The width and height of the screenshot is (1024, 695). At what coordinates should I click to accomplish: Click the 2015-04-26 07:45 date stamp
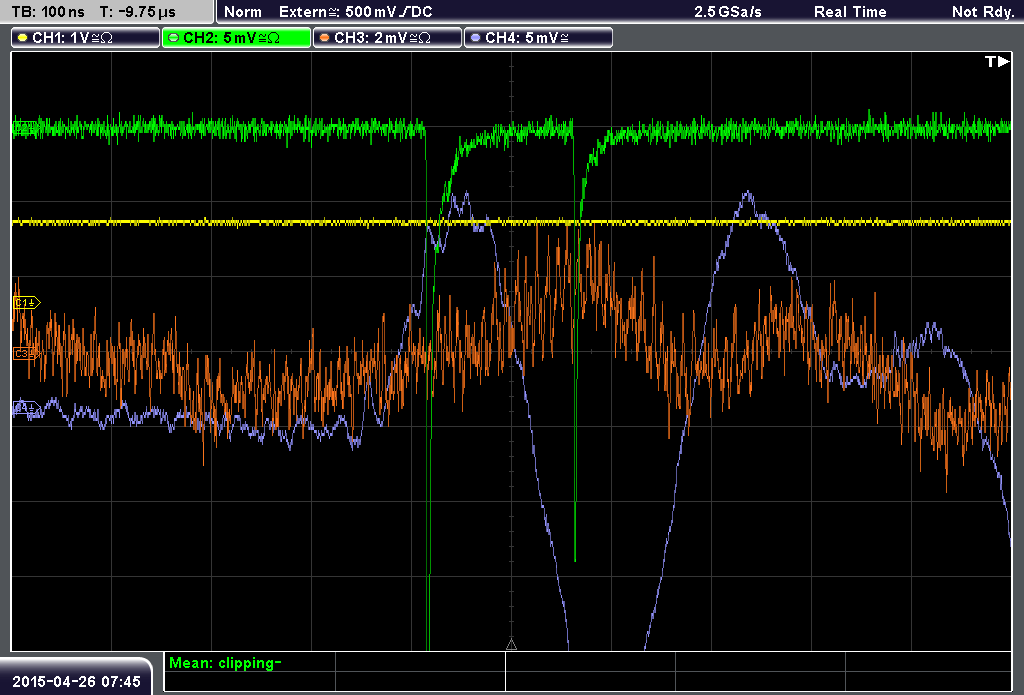tap(76, 681)
